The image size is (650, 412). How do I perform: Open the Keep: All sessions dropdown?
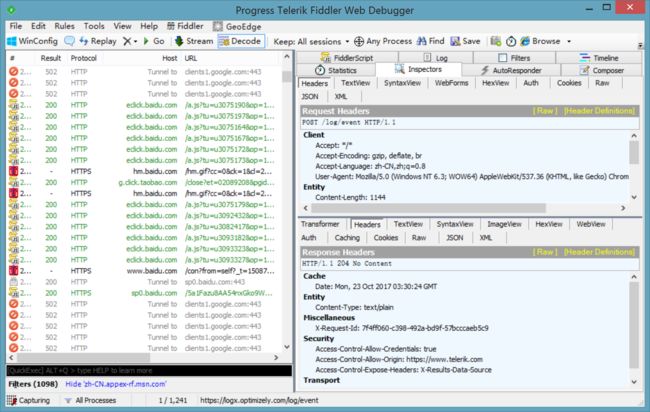[x=311, y=41]
